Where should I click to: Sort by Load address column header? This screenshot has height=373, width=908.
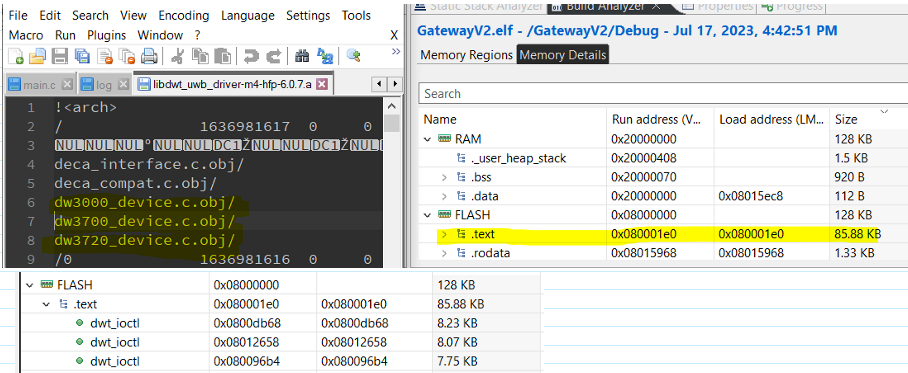click(772, 119)
